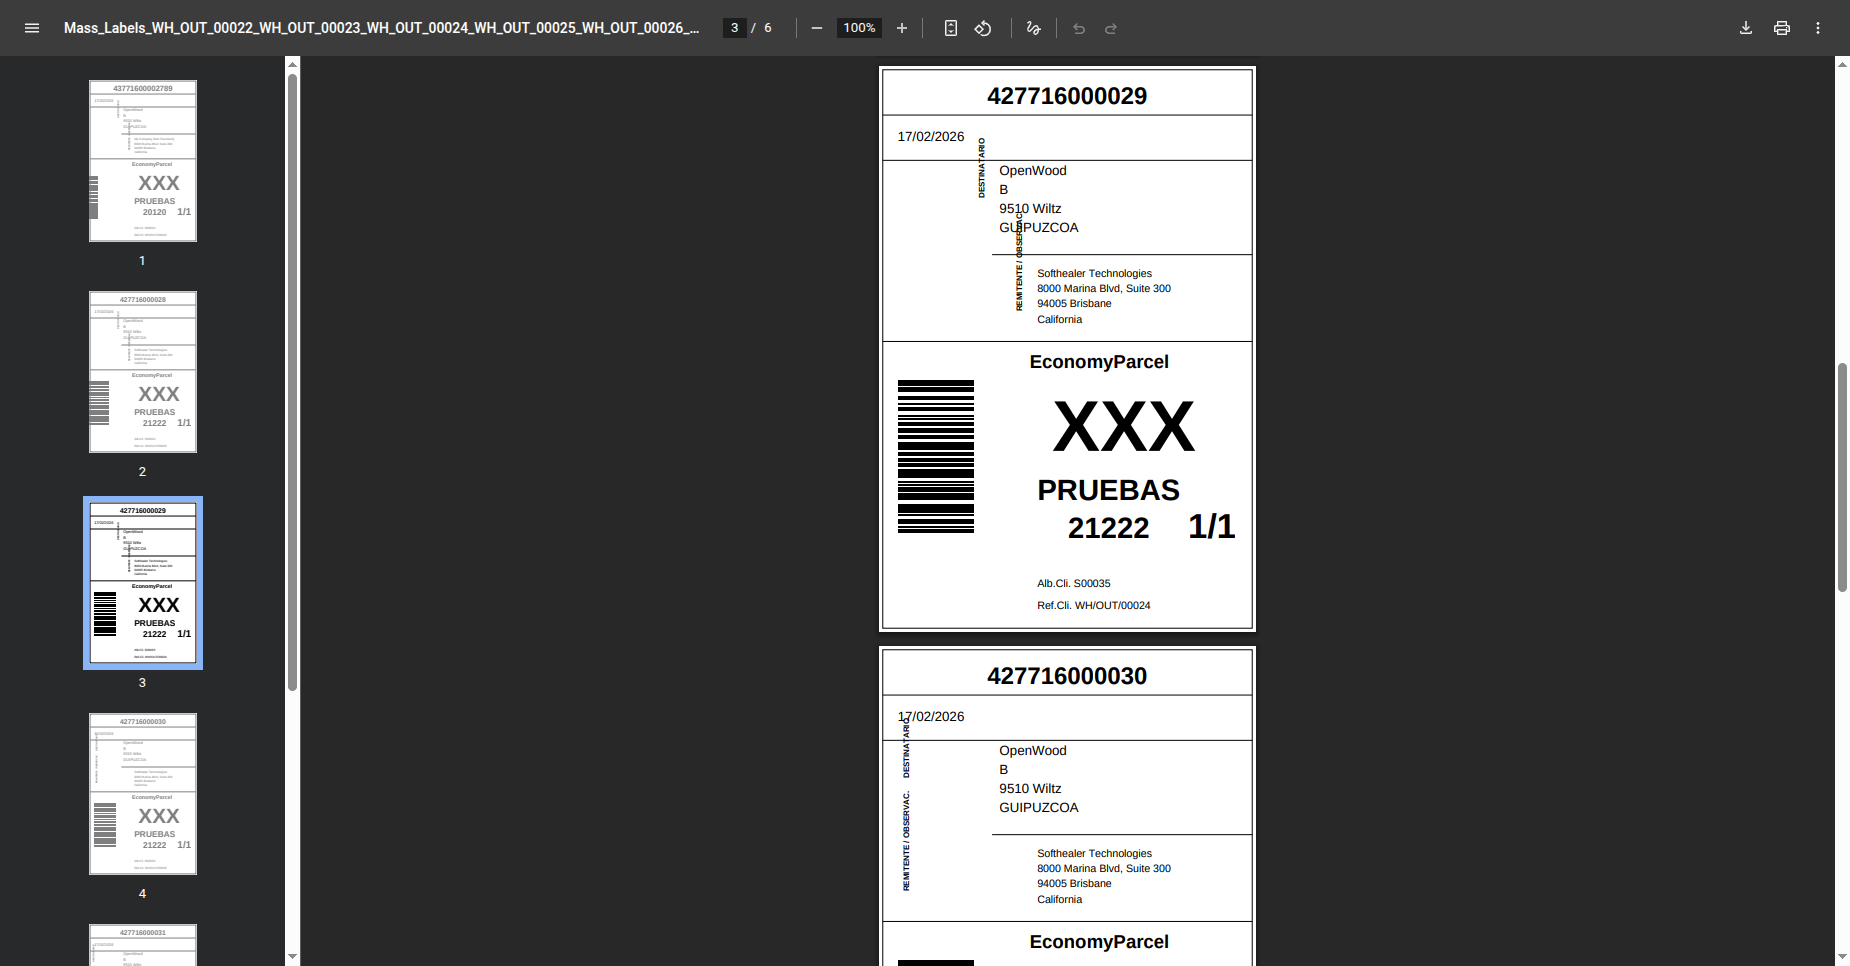Screen dimensions: 1850x966
Task: Rotate the document counterclockwise
Action: (x=983, y=28)
